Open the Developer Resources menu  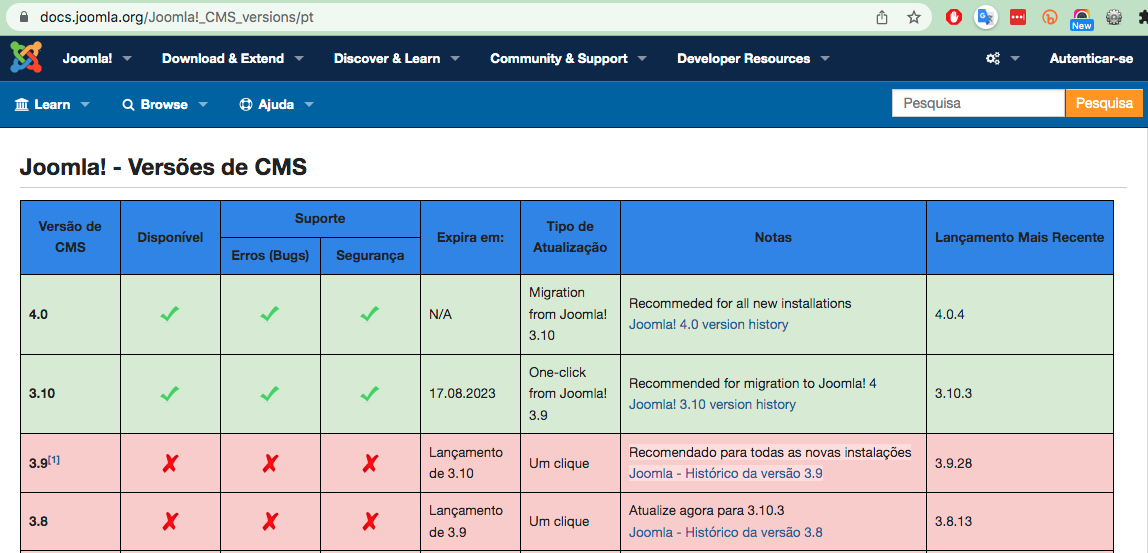pyautogui.click(x=743, y=59)
